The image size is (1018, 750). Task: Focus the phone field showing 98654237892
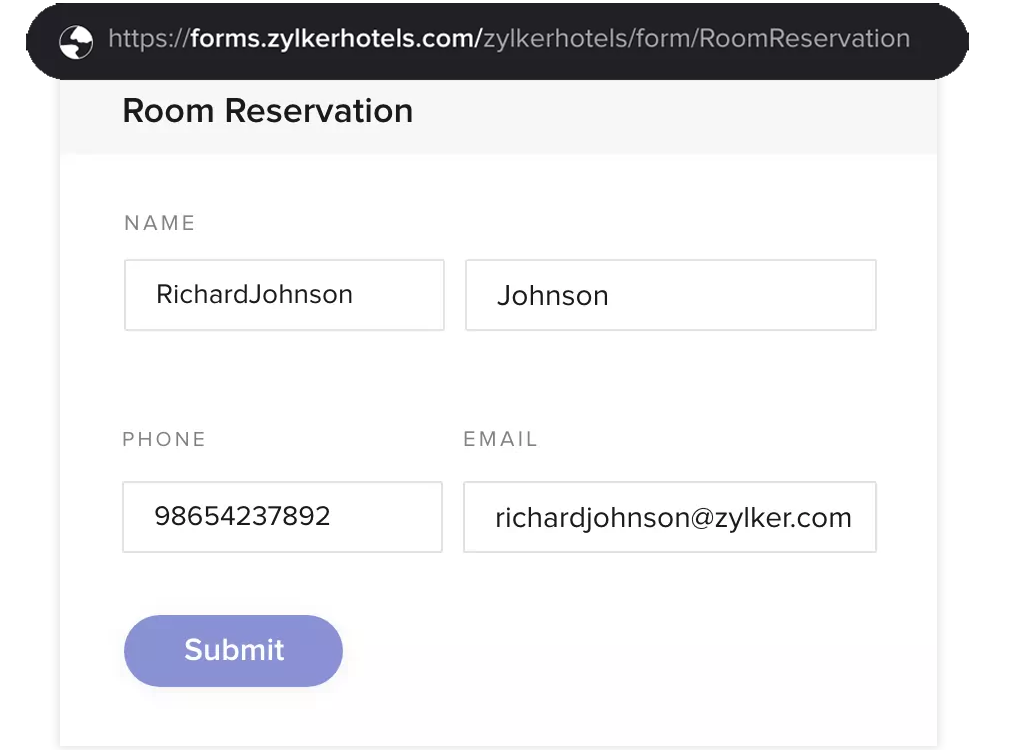[282, 517]
